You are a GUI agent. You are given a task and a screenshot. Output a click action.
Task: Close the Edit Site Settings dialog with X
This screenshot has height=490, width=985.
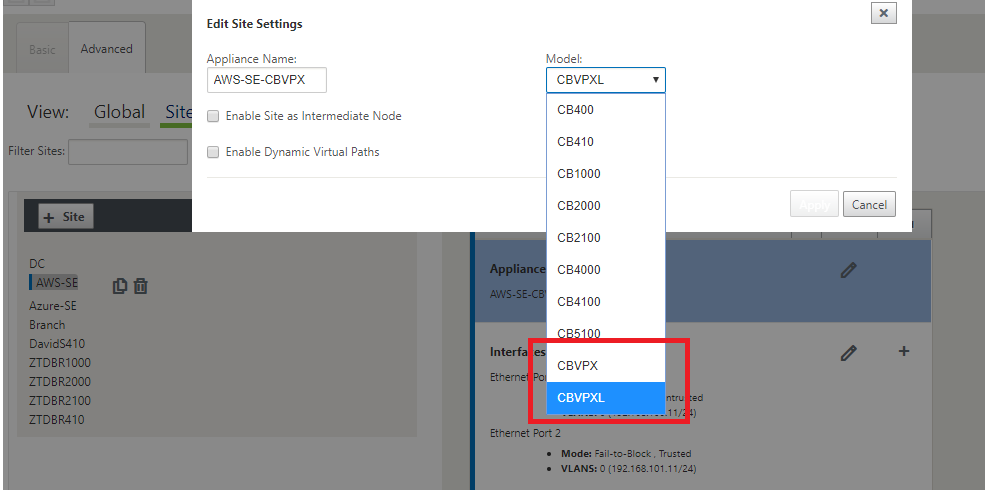click(883, 13)
